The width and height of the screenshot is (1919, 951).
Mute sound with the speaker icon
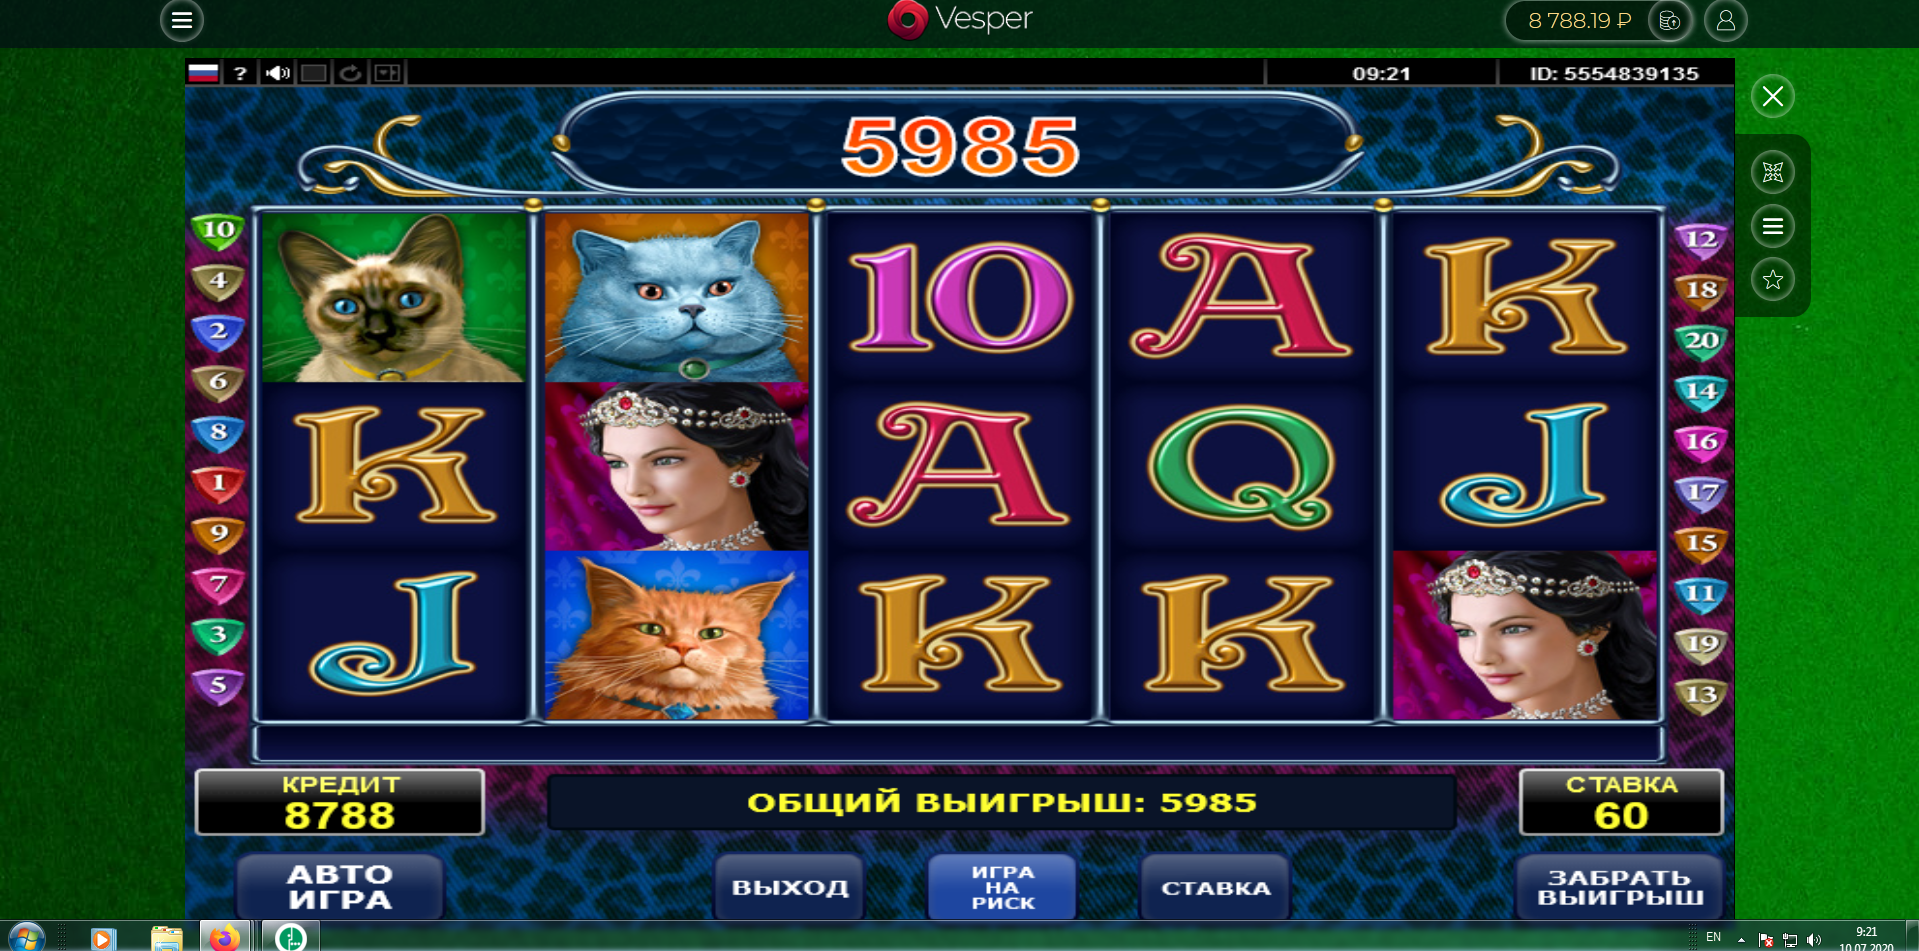(277, 73)
